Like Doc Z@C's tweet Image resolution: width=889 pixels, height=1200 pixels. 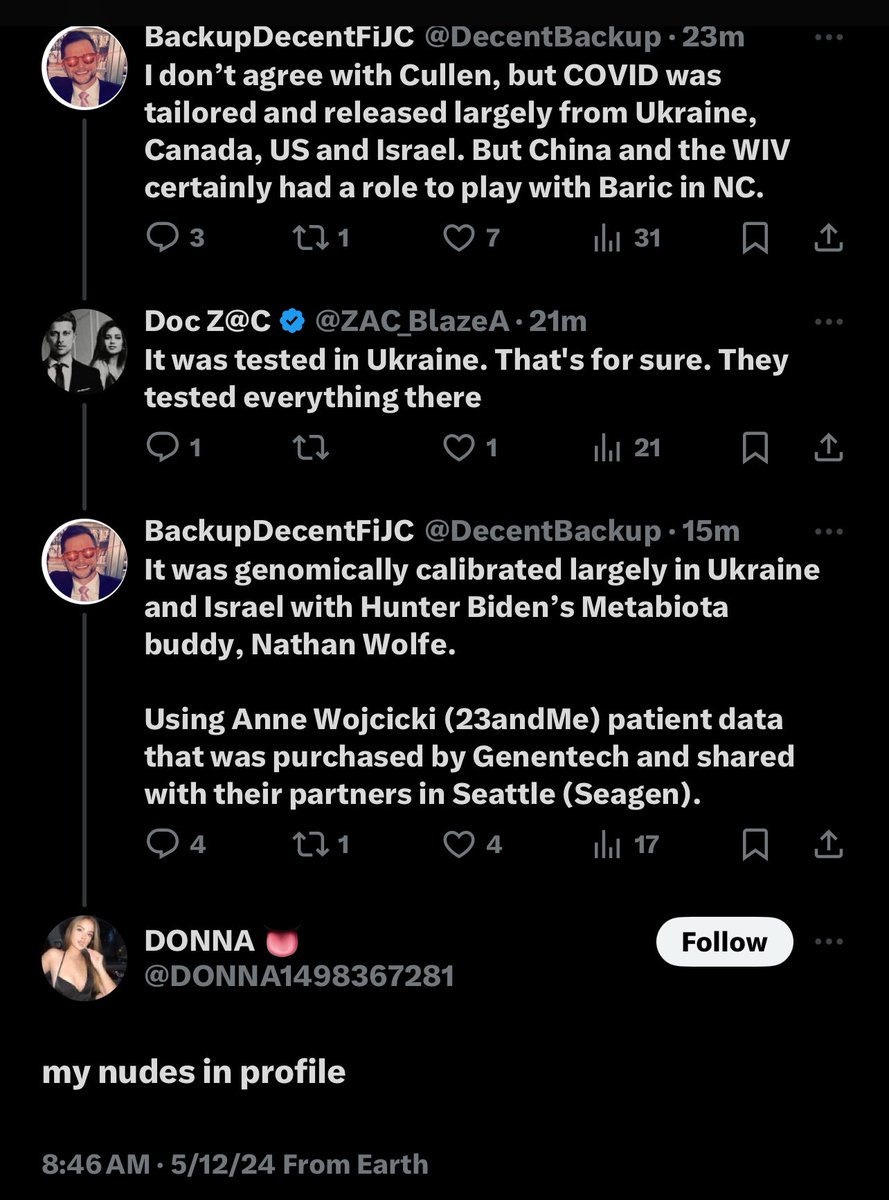tap(458, 448)
